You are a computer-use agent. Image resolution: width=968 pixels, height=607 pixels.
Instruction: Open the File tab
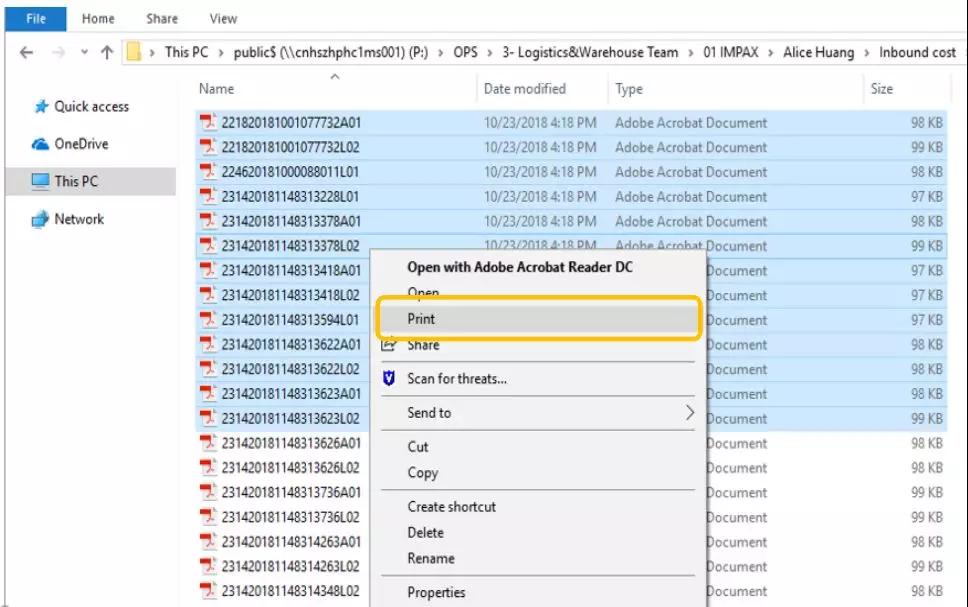click(x=35, y=18)
